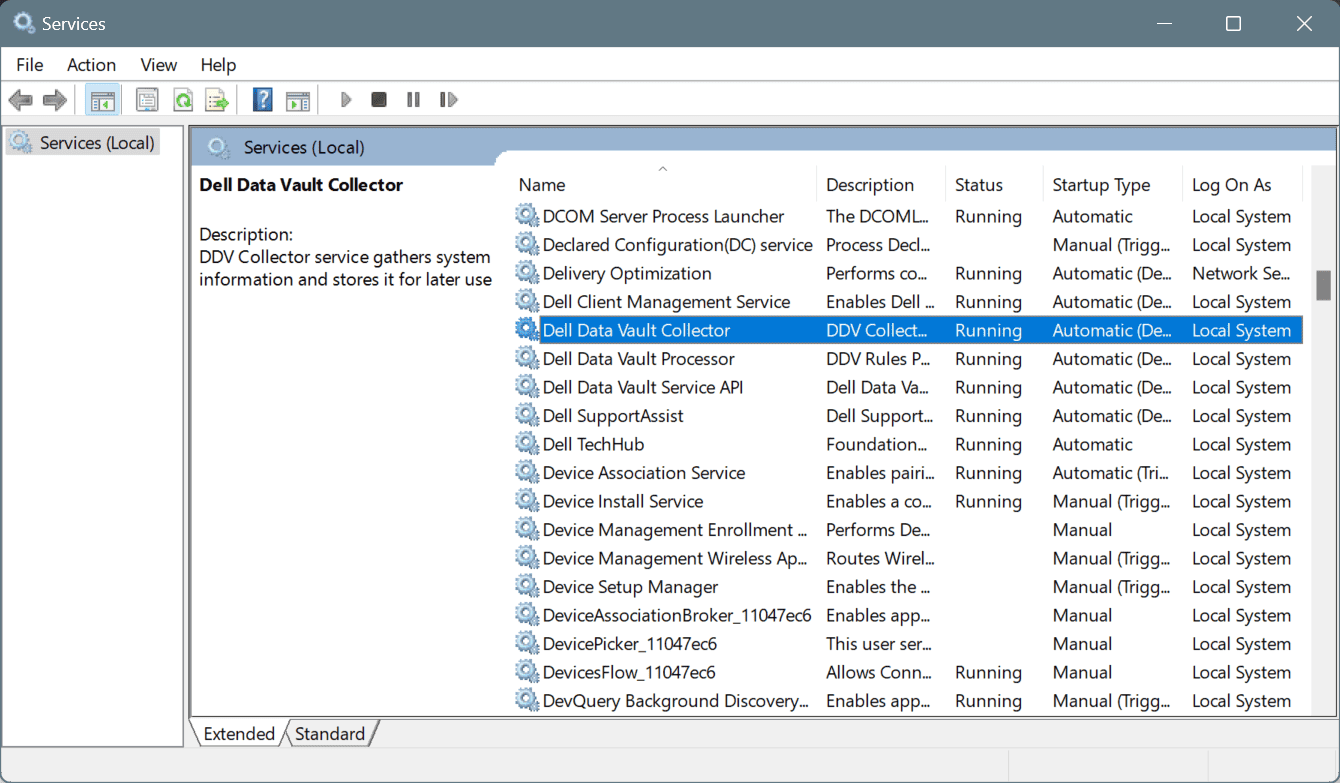The width and height of the screenshot is (1340, 783).
Task: Click the 'Network Se...' log on cell
Action: pyautogui.click(x=1241, y=273)
